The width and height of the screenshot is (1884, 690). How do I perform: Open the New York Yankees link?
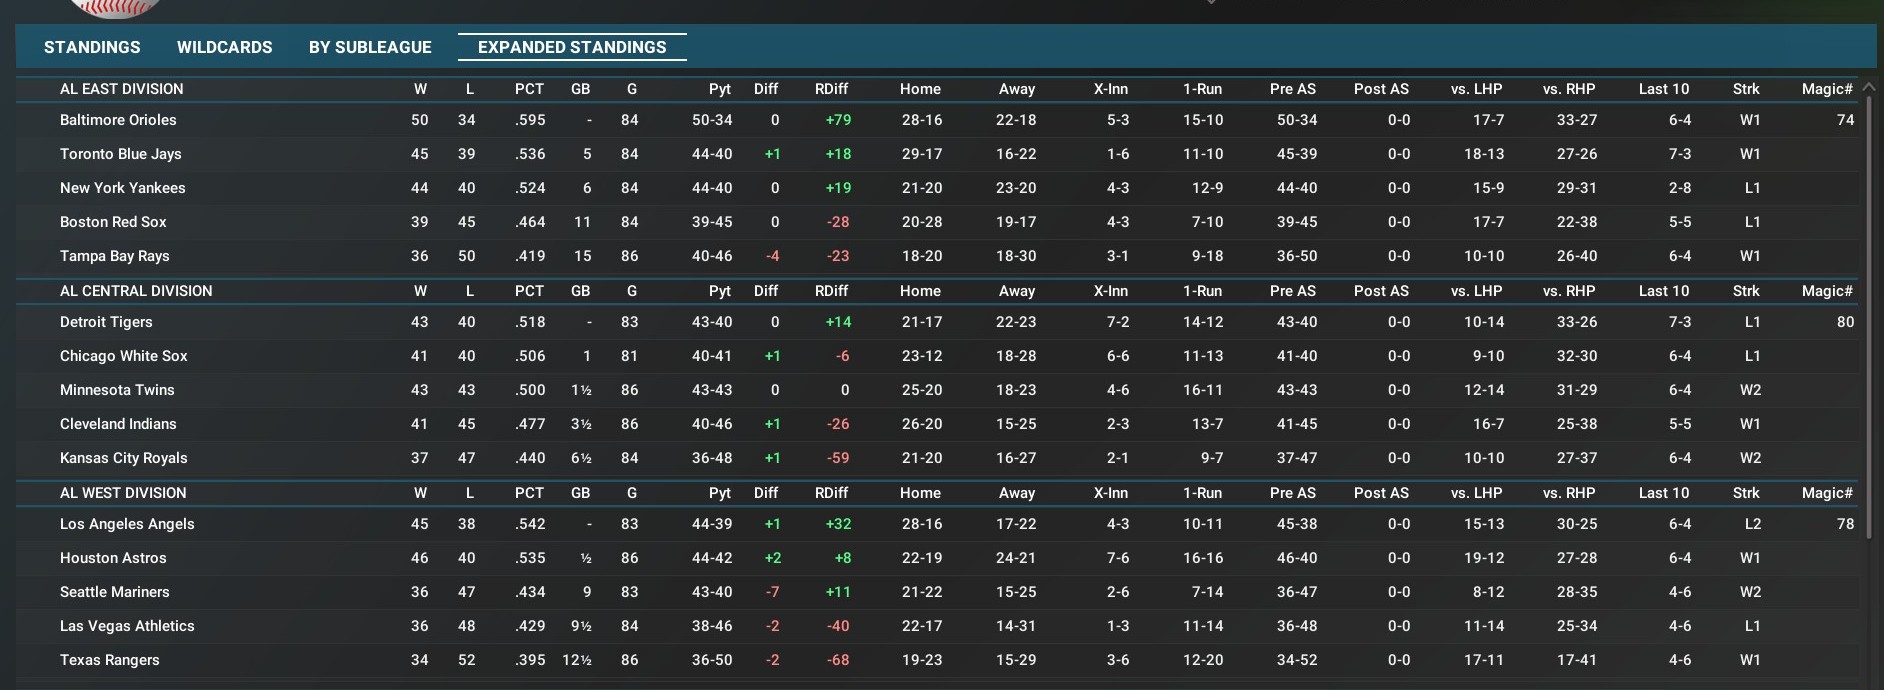(x=122, y=188)
